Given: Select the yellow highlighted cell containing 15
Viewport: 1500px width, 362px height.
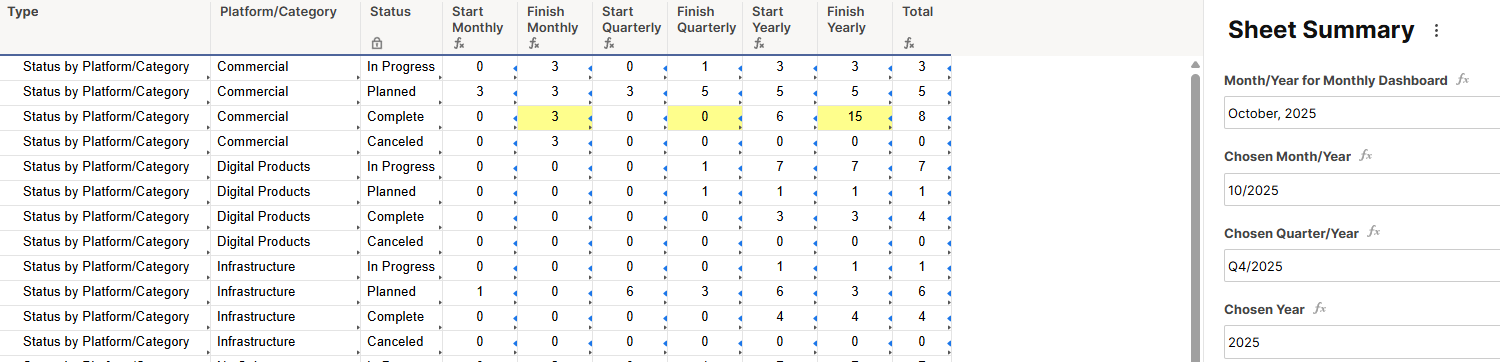Looking at the screenshot, I should point(855,117).
